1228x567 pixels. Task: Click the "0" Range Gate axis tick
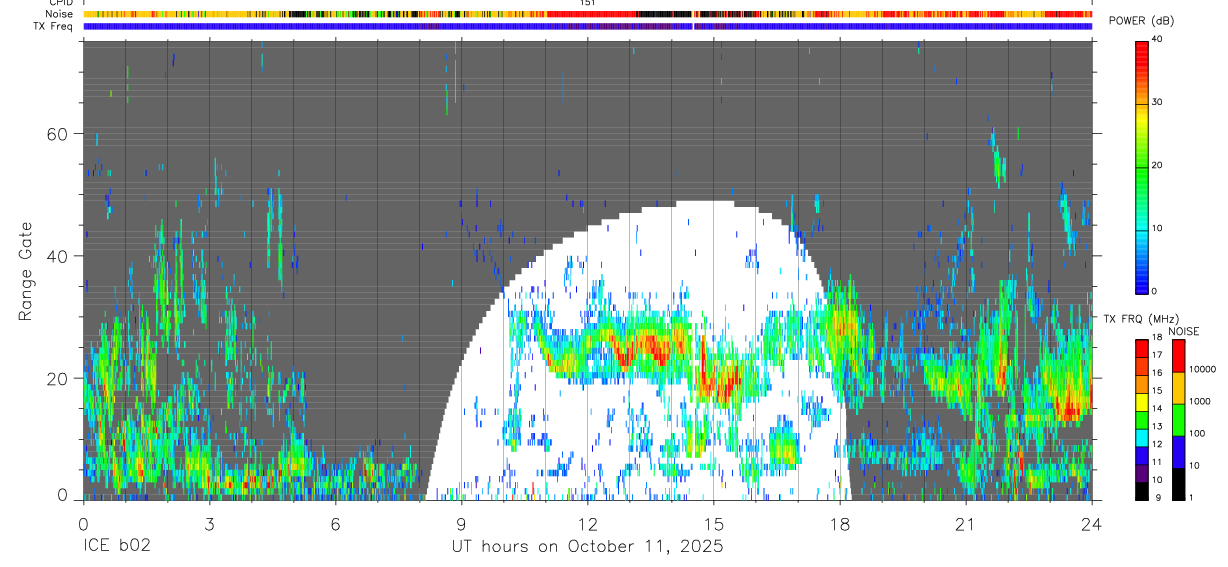[x=63, y=494]
